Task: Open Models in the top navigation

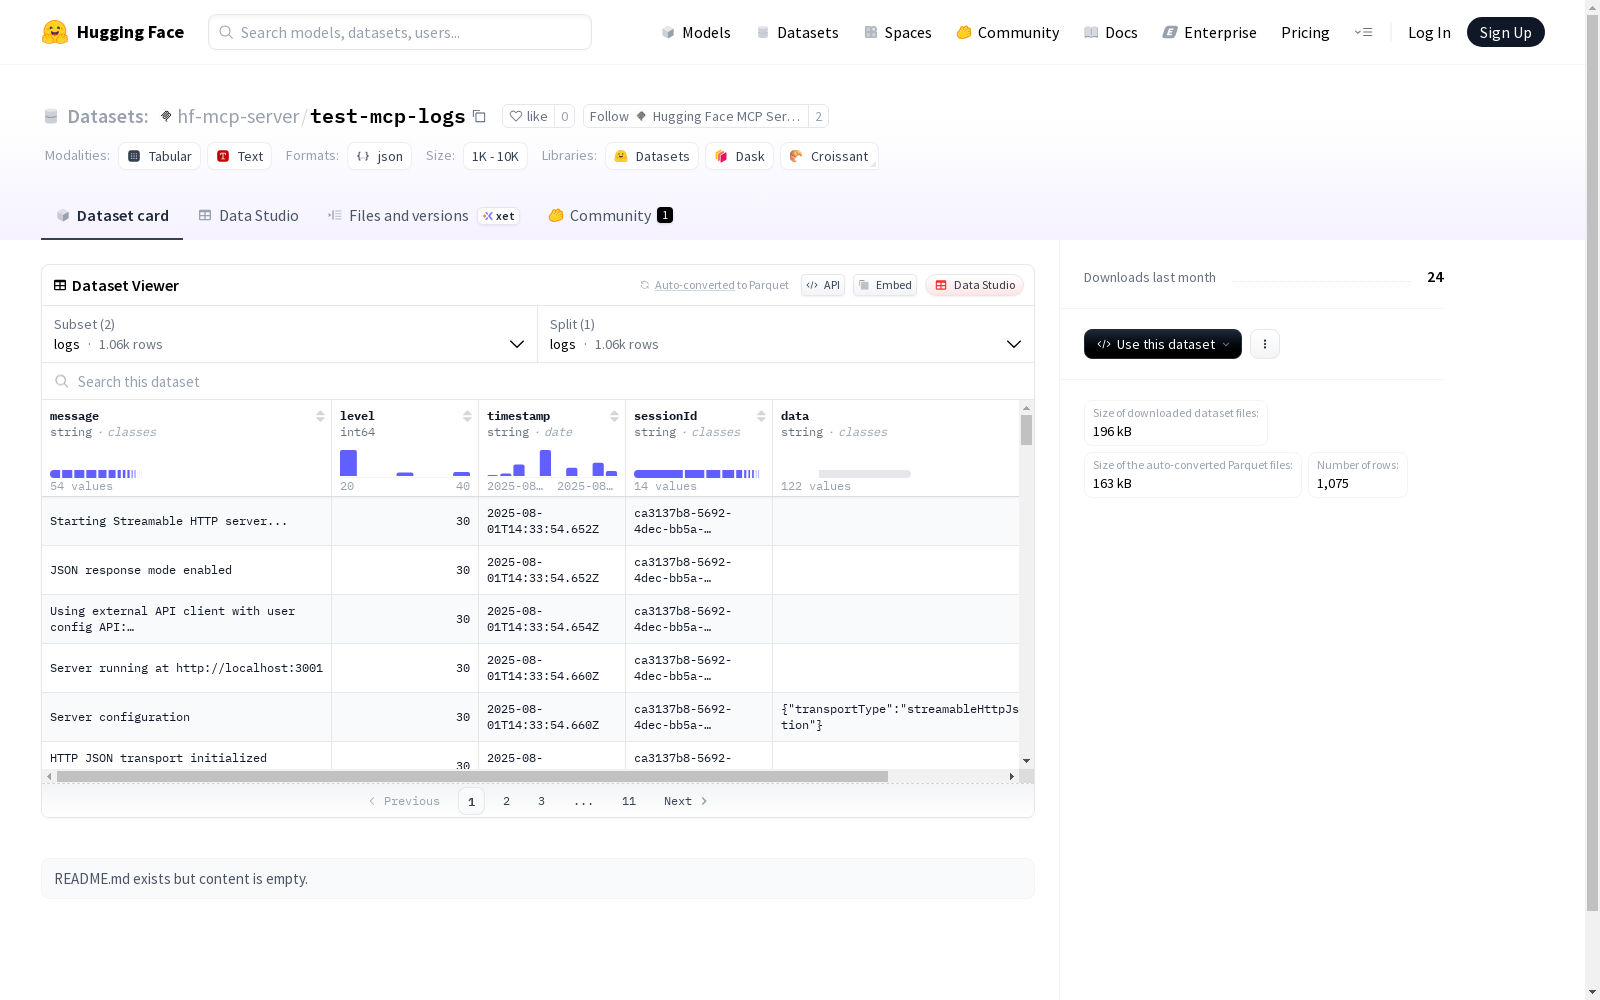Action: pos(696,32)
